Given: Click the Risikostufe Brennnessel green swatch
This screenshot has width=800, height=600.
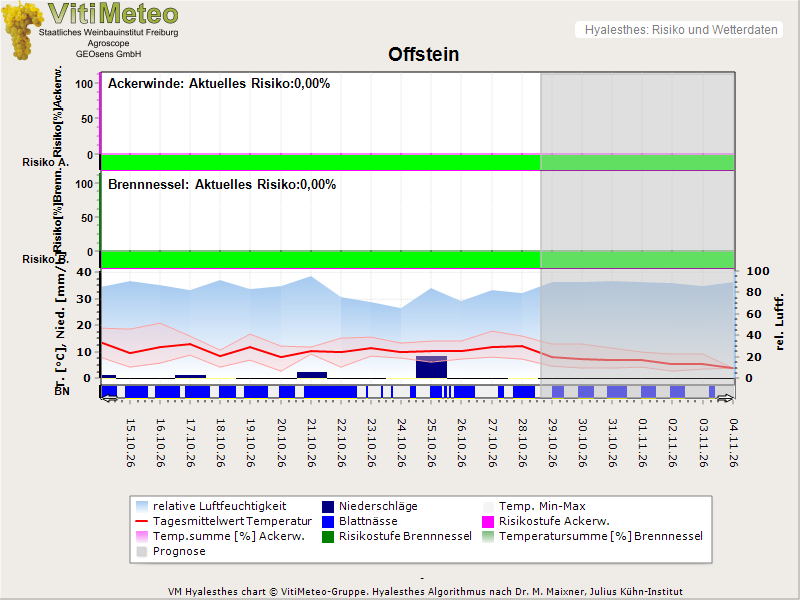Looking at the screenshot, I should tap(328, 537).
